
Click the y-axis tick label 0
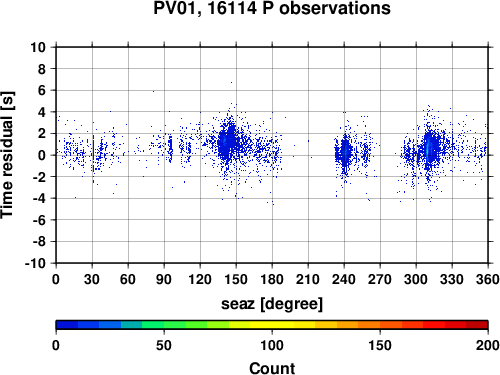point(42,155)
